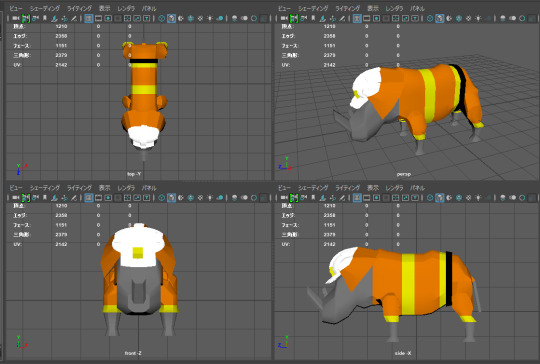Click Grease Pencil icon in front-Z panel
The height and width of the screenshot is (364, 540).
[74, 198]
